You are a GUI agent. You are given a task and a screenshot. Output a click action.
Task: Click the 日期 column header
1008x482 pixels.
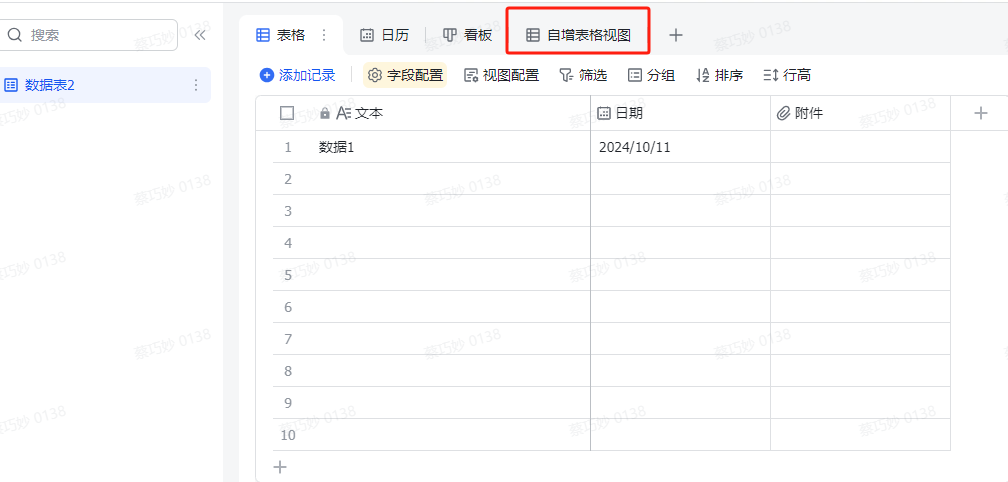681,113
